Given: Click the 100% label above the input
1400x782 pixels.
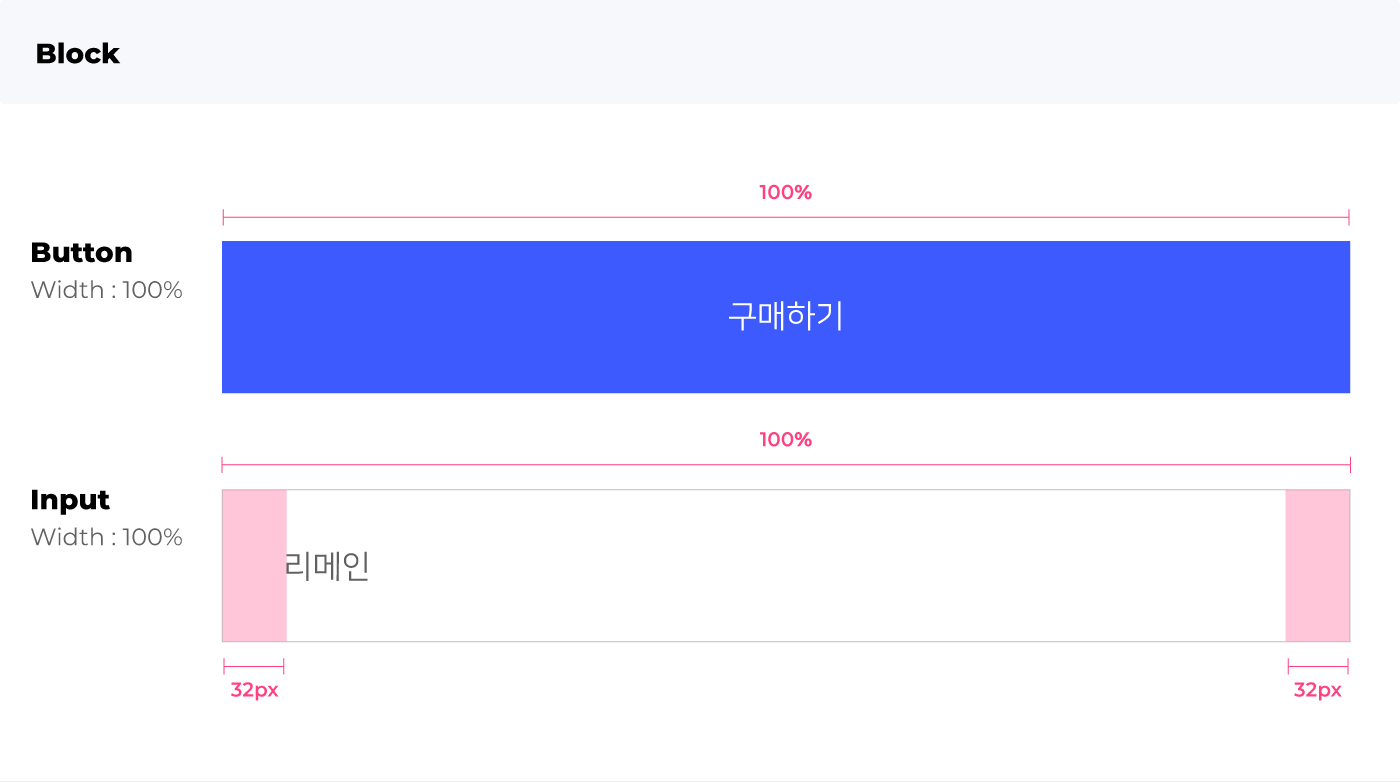Looking at the screenshot, I should tap(786, 440).
